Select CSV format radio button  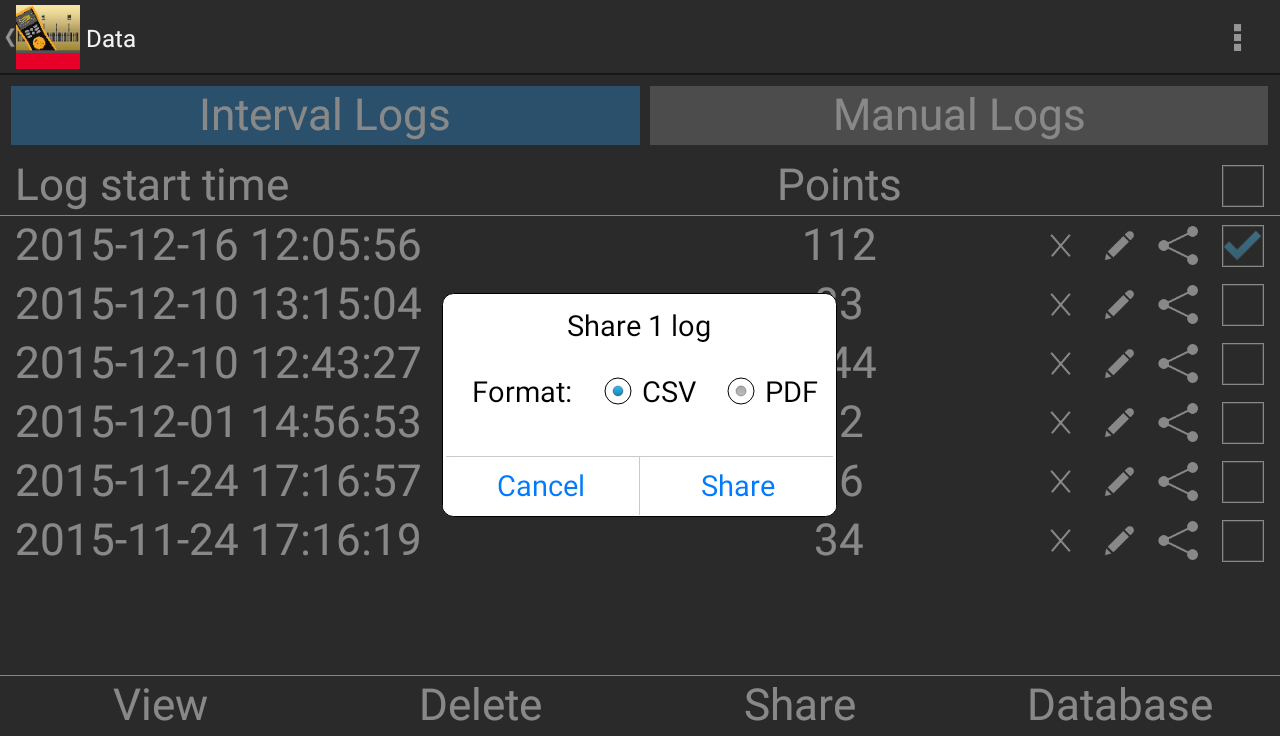click(x=618, y=392)
